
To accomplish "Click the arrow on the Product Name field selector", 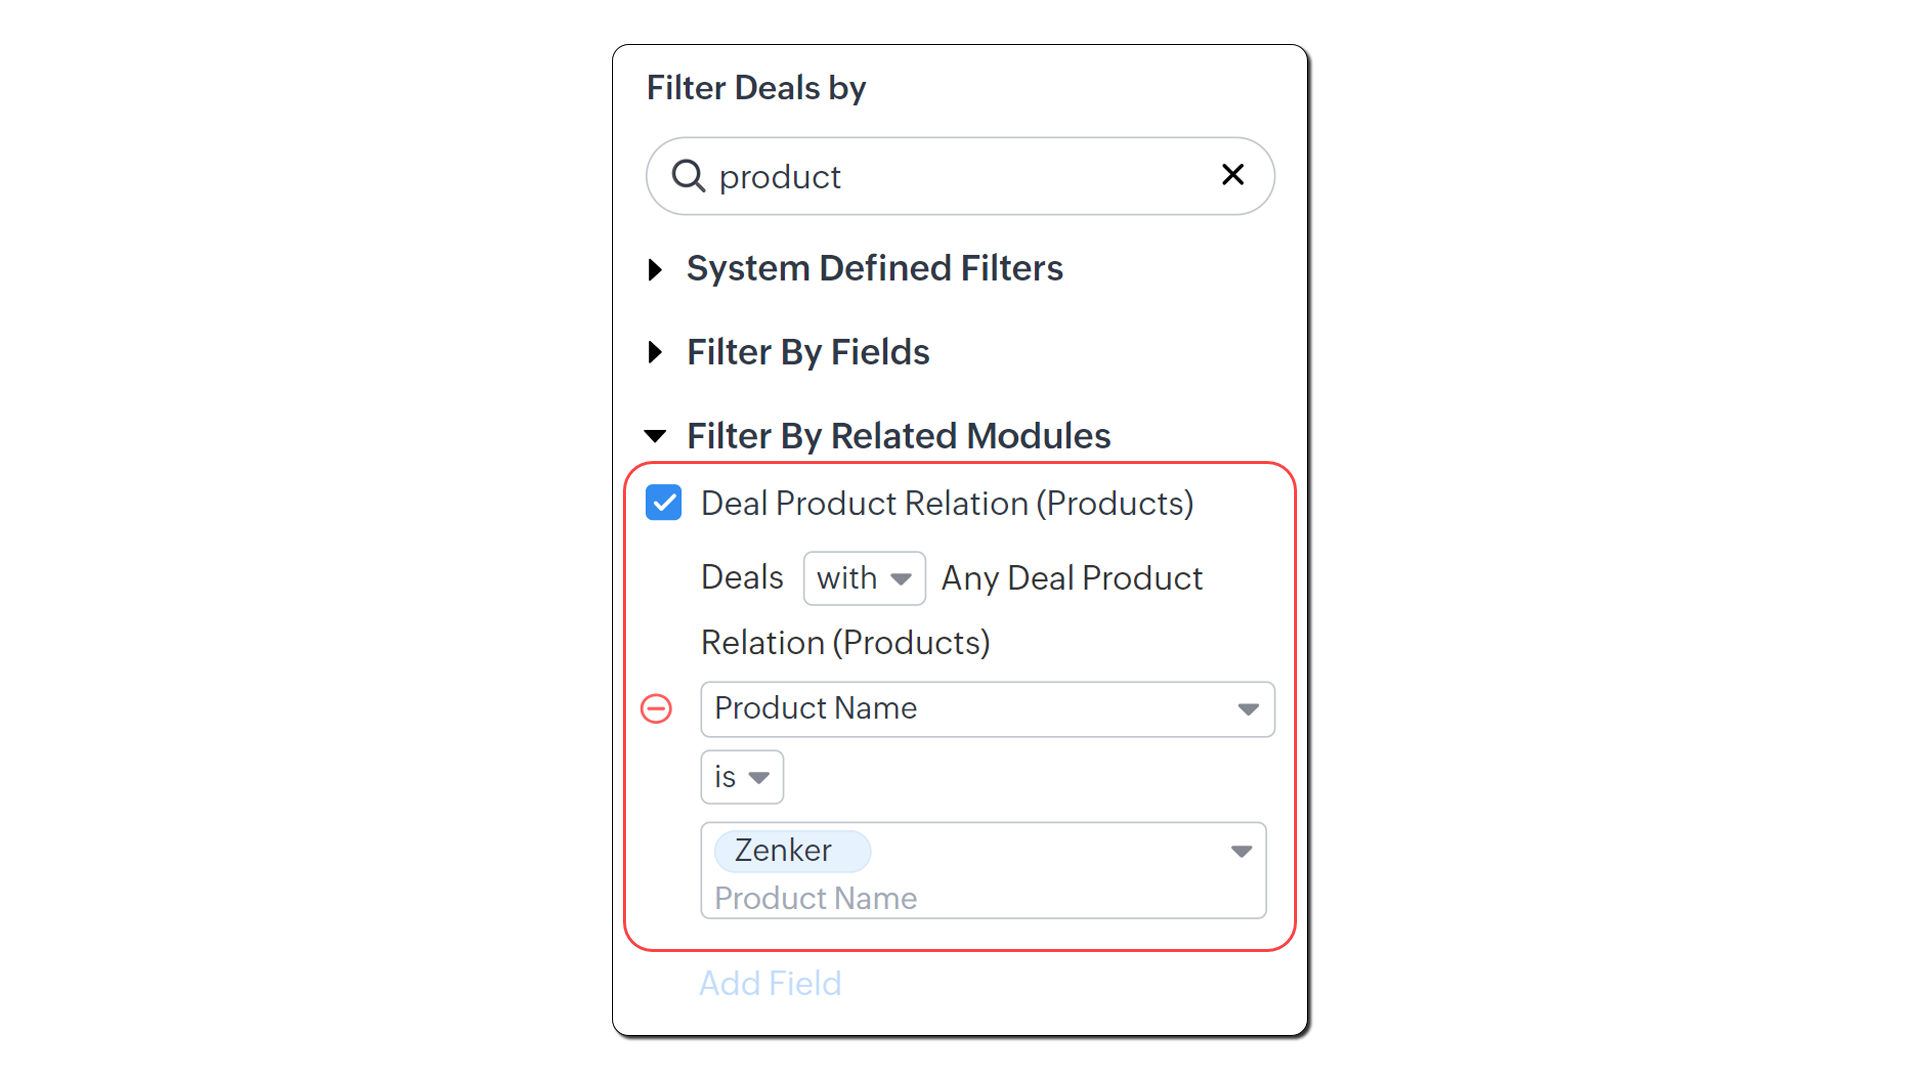I will tap(1247, 709).
